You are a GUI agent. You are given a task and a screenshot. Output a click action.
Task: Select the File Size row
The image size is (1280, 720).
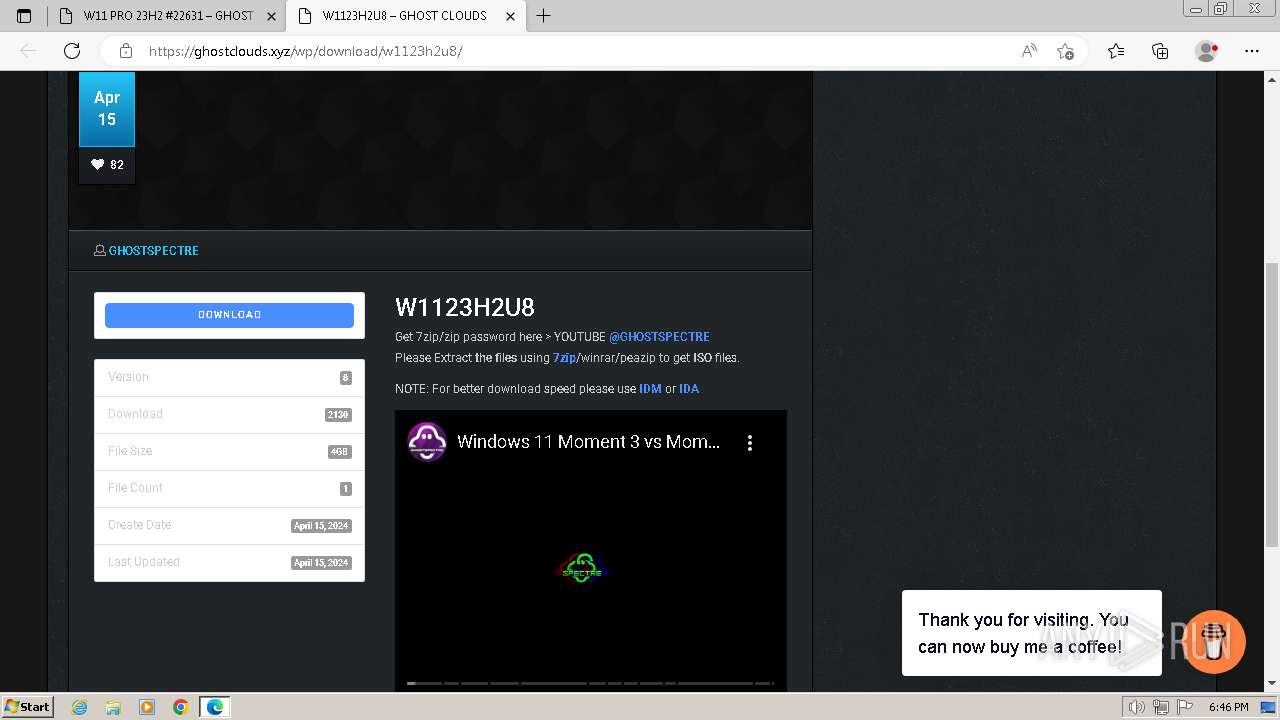[229, 452]
